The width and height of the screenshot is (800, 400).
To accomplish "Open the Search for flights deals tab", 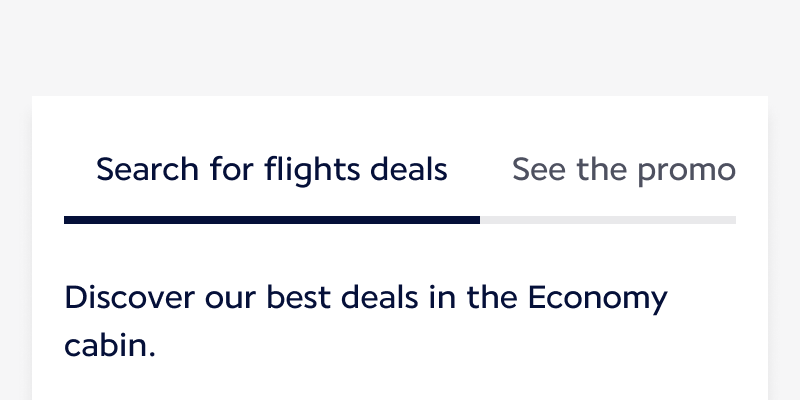I will pos(271,170).
